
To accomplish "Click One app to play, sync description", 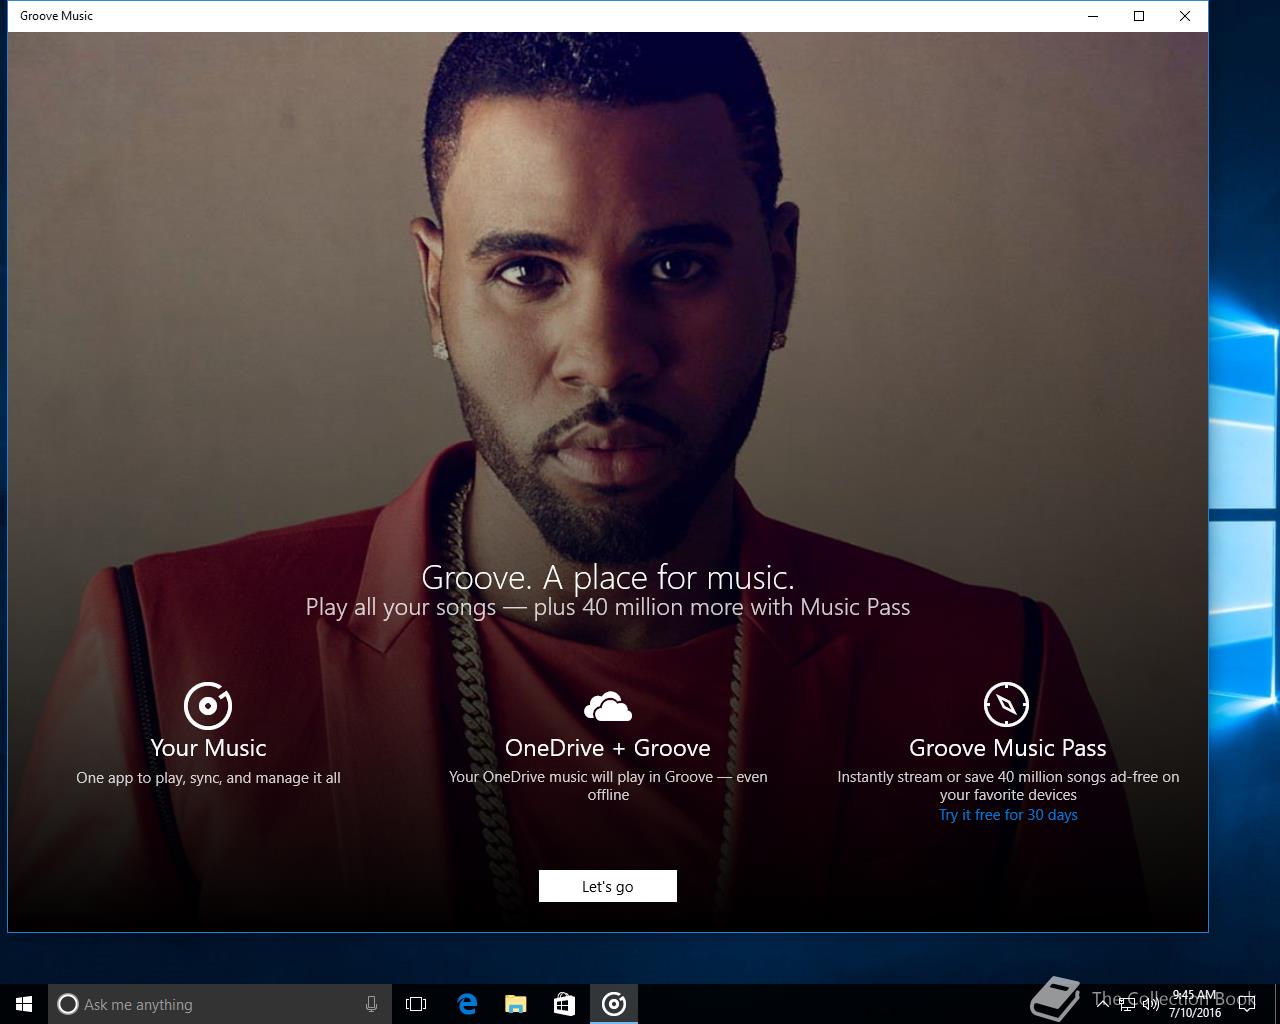I will [x=208, y=778].
